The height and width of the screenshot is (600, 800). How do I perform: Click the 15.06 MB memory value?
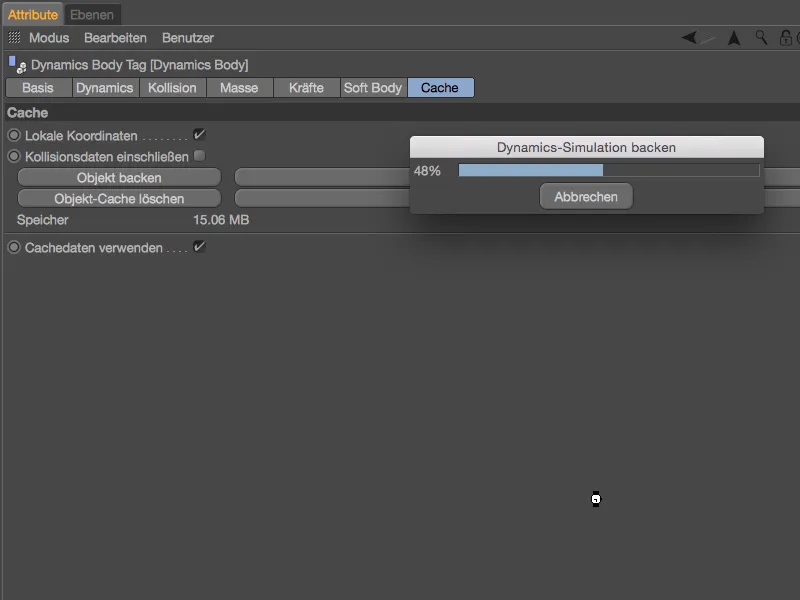221,220
